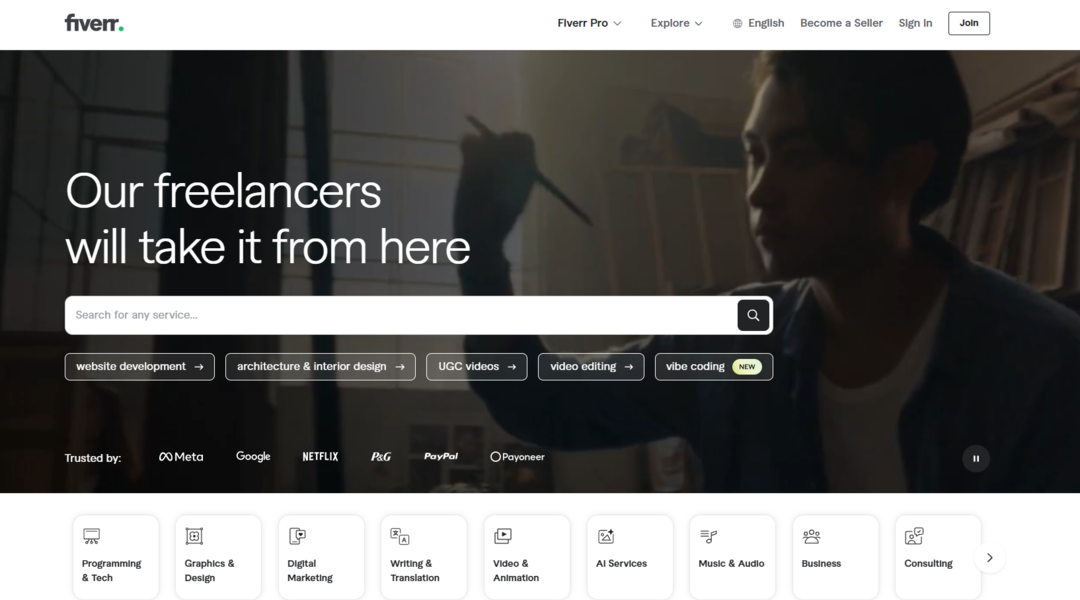Change language via English link
The image size is (1080, 600).
pos(766,23)
